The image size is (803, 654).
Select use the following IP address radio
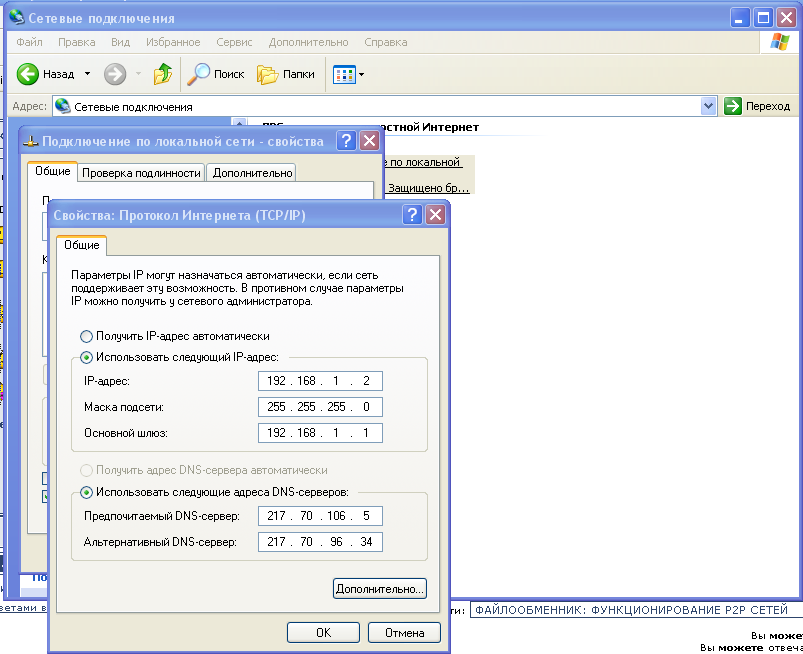pyautogui.click(x=87, y=357)
